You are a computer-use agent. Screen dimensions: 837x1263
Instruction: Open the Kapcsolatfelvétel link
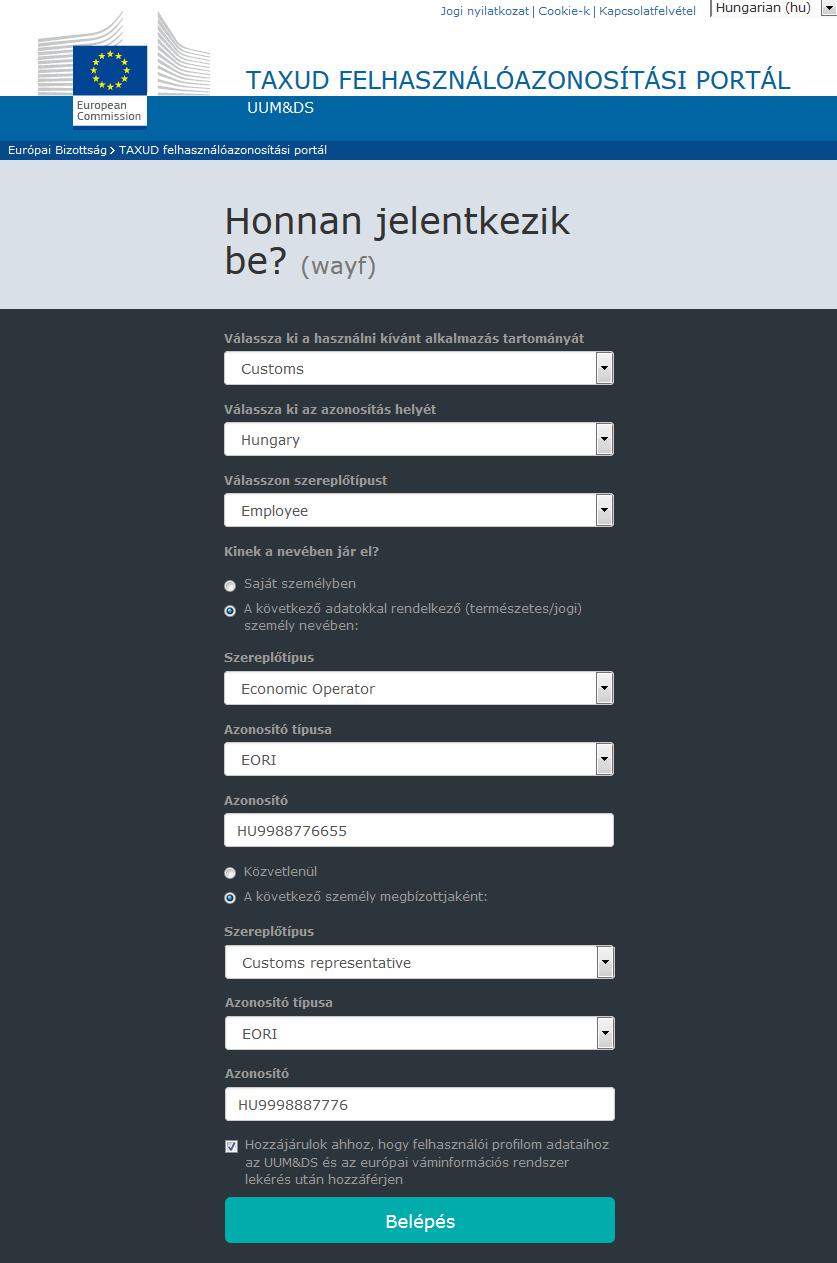[647, 11]
